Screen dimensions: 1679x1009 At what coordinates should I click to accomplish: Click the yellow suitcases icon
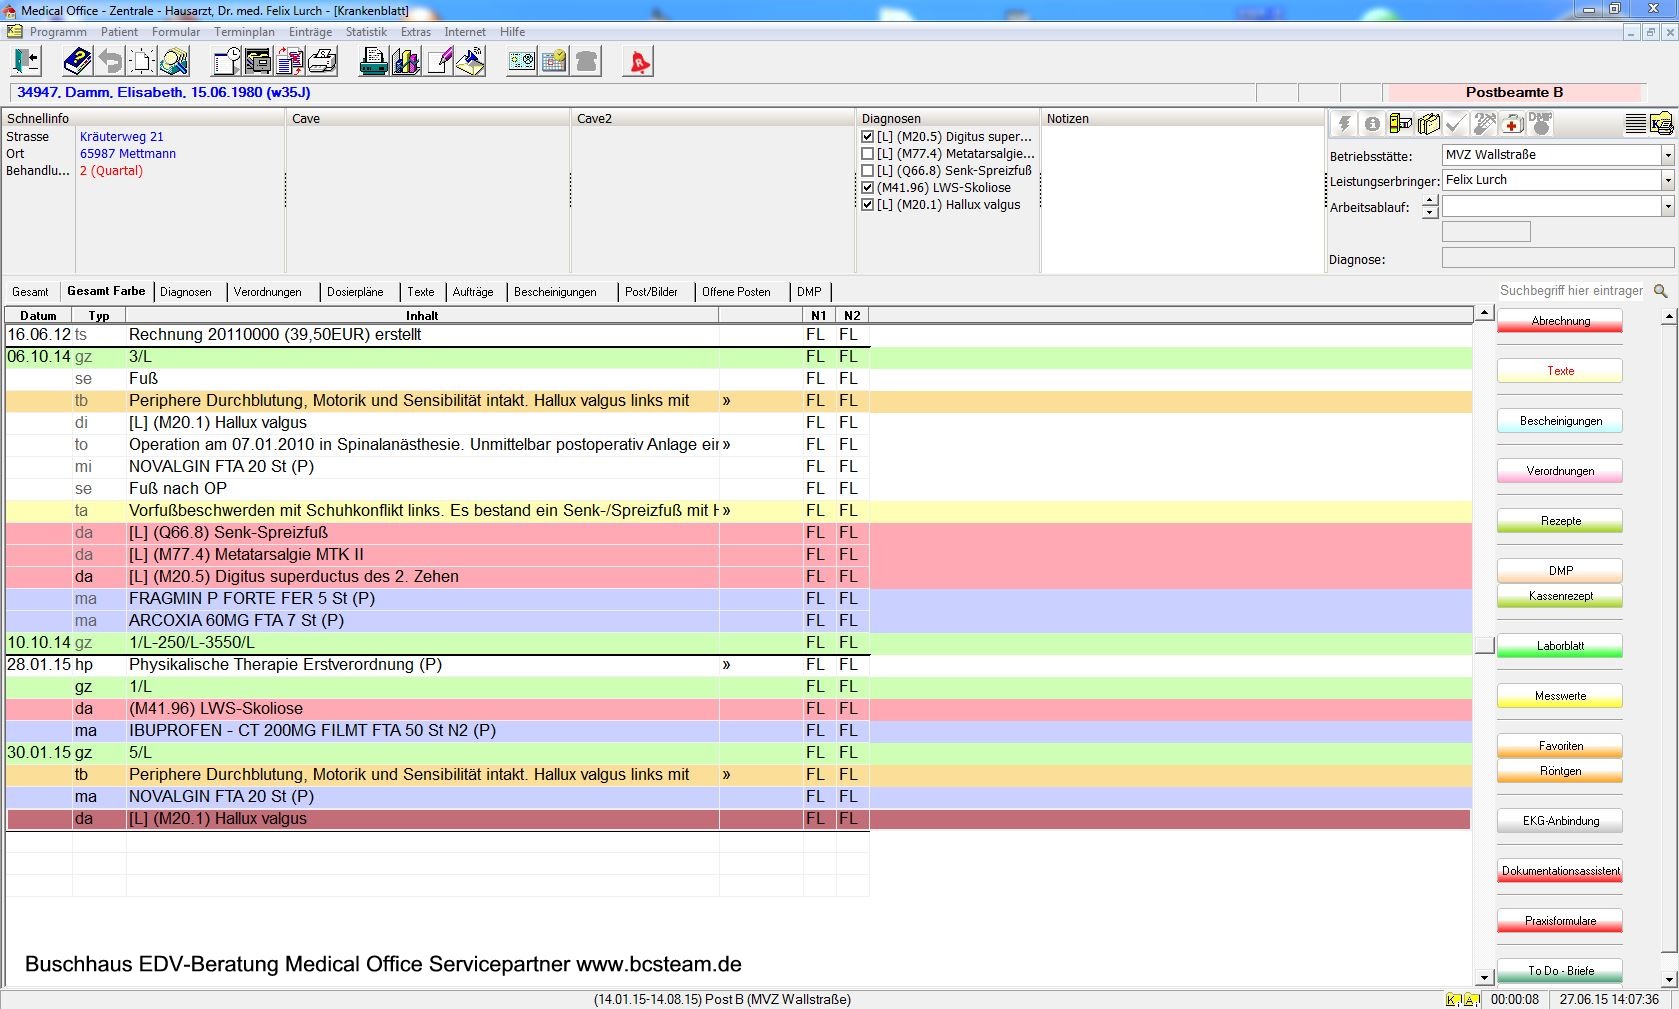pos(1429,124)
